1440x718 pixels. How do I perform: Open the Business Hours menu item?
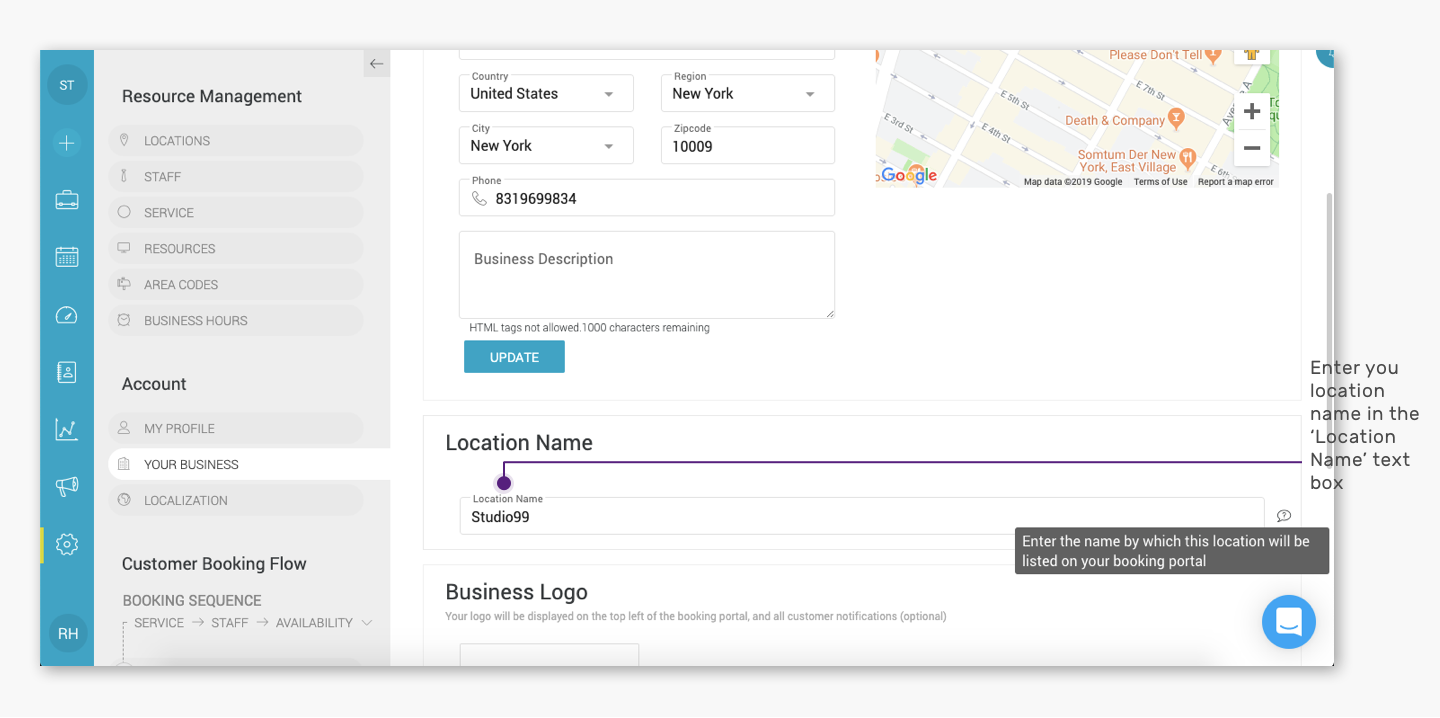point(236,321)
